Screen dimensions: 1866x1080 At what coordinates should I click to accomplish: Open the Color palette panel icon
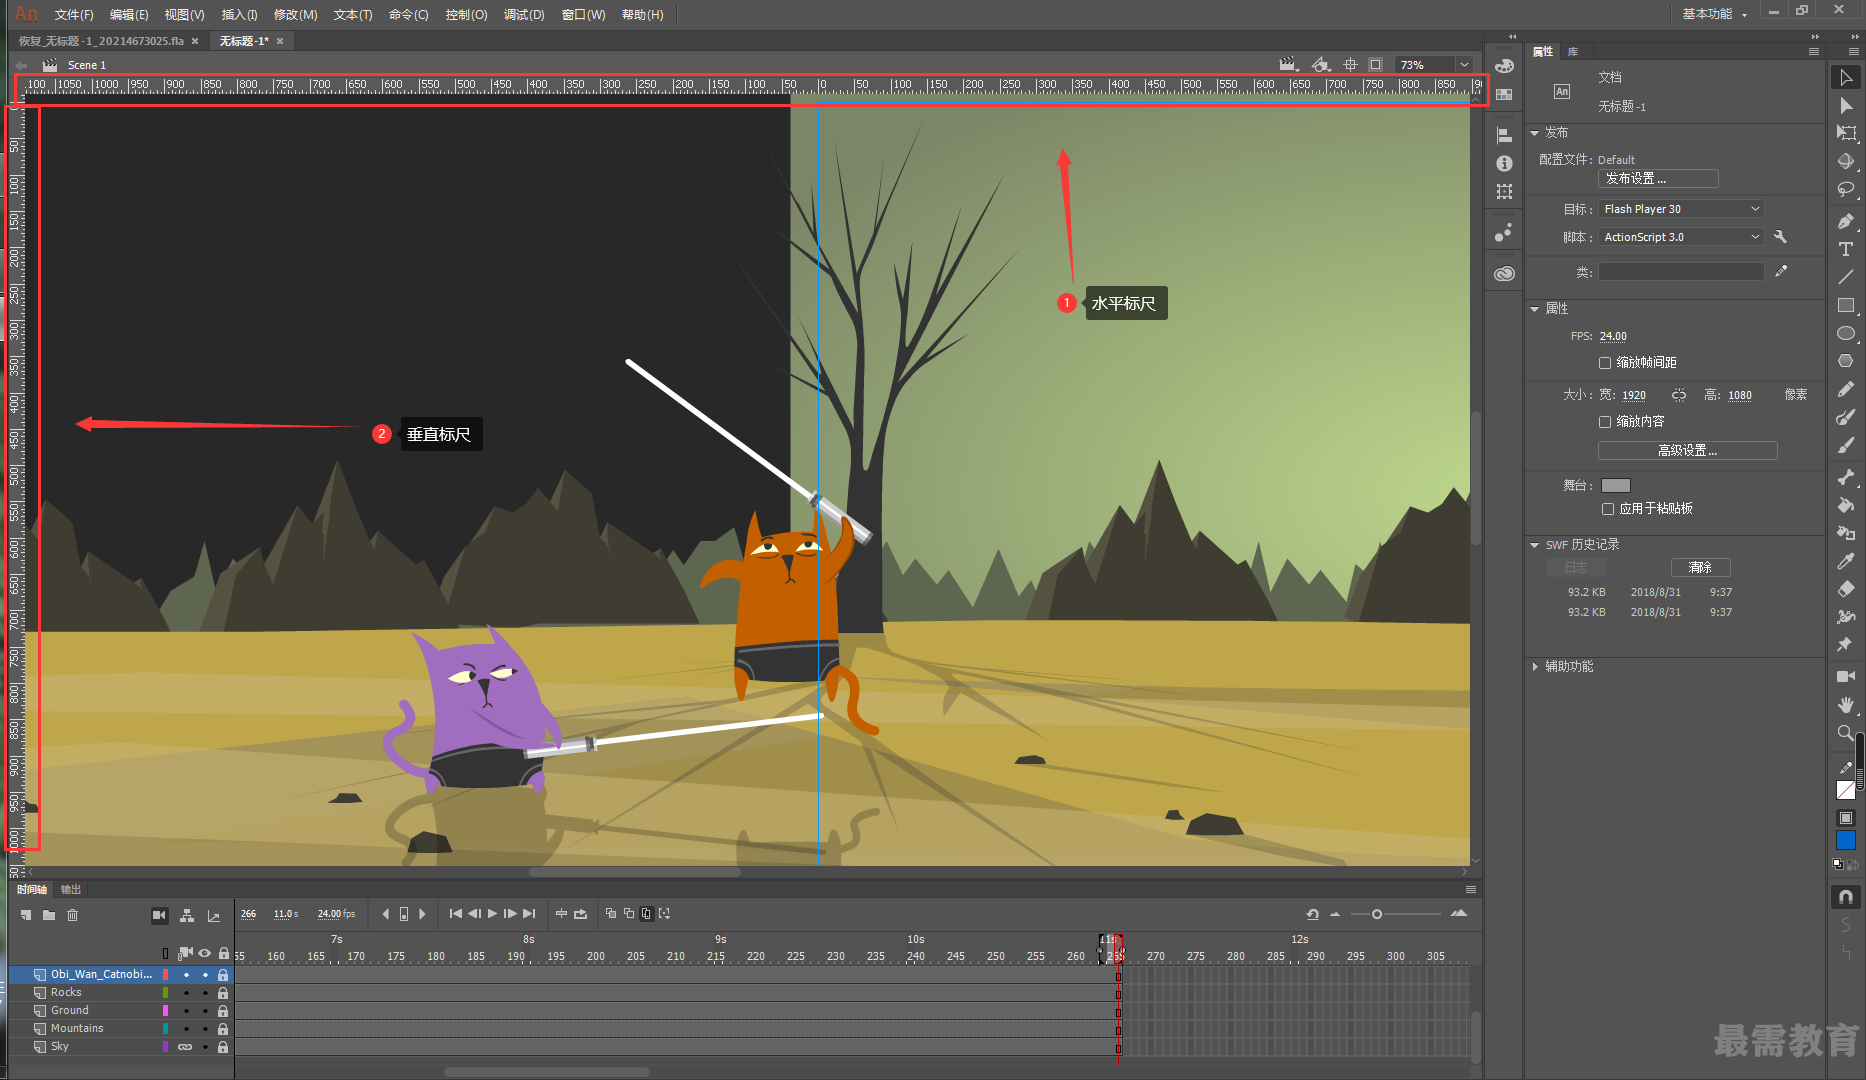pyautogui.click(x=1504, y=66)
